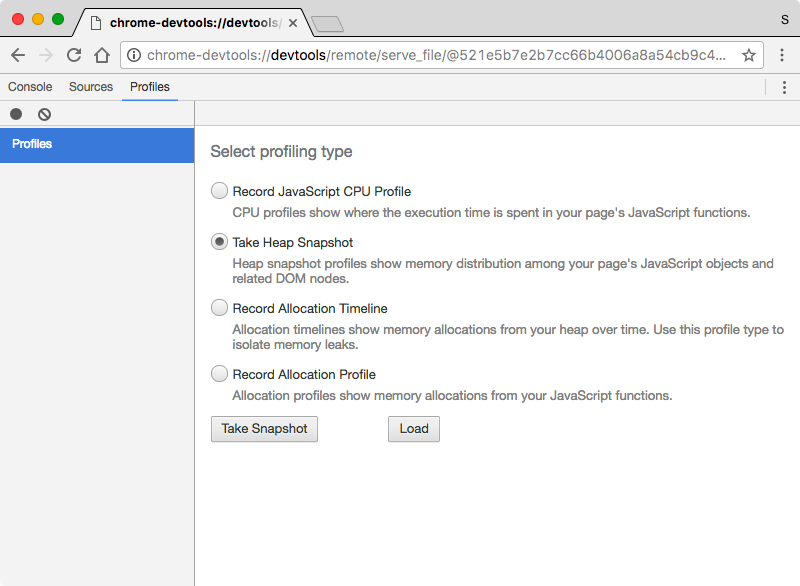Select Take Heap Snapshot radio button
800x586 pixels.
(x=219, y=242)
